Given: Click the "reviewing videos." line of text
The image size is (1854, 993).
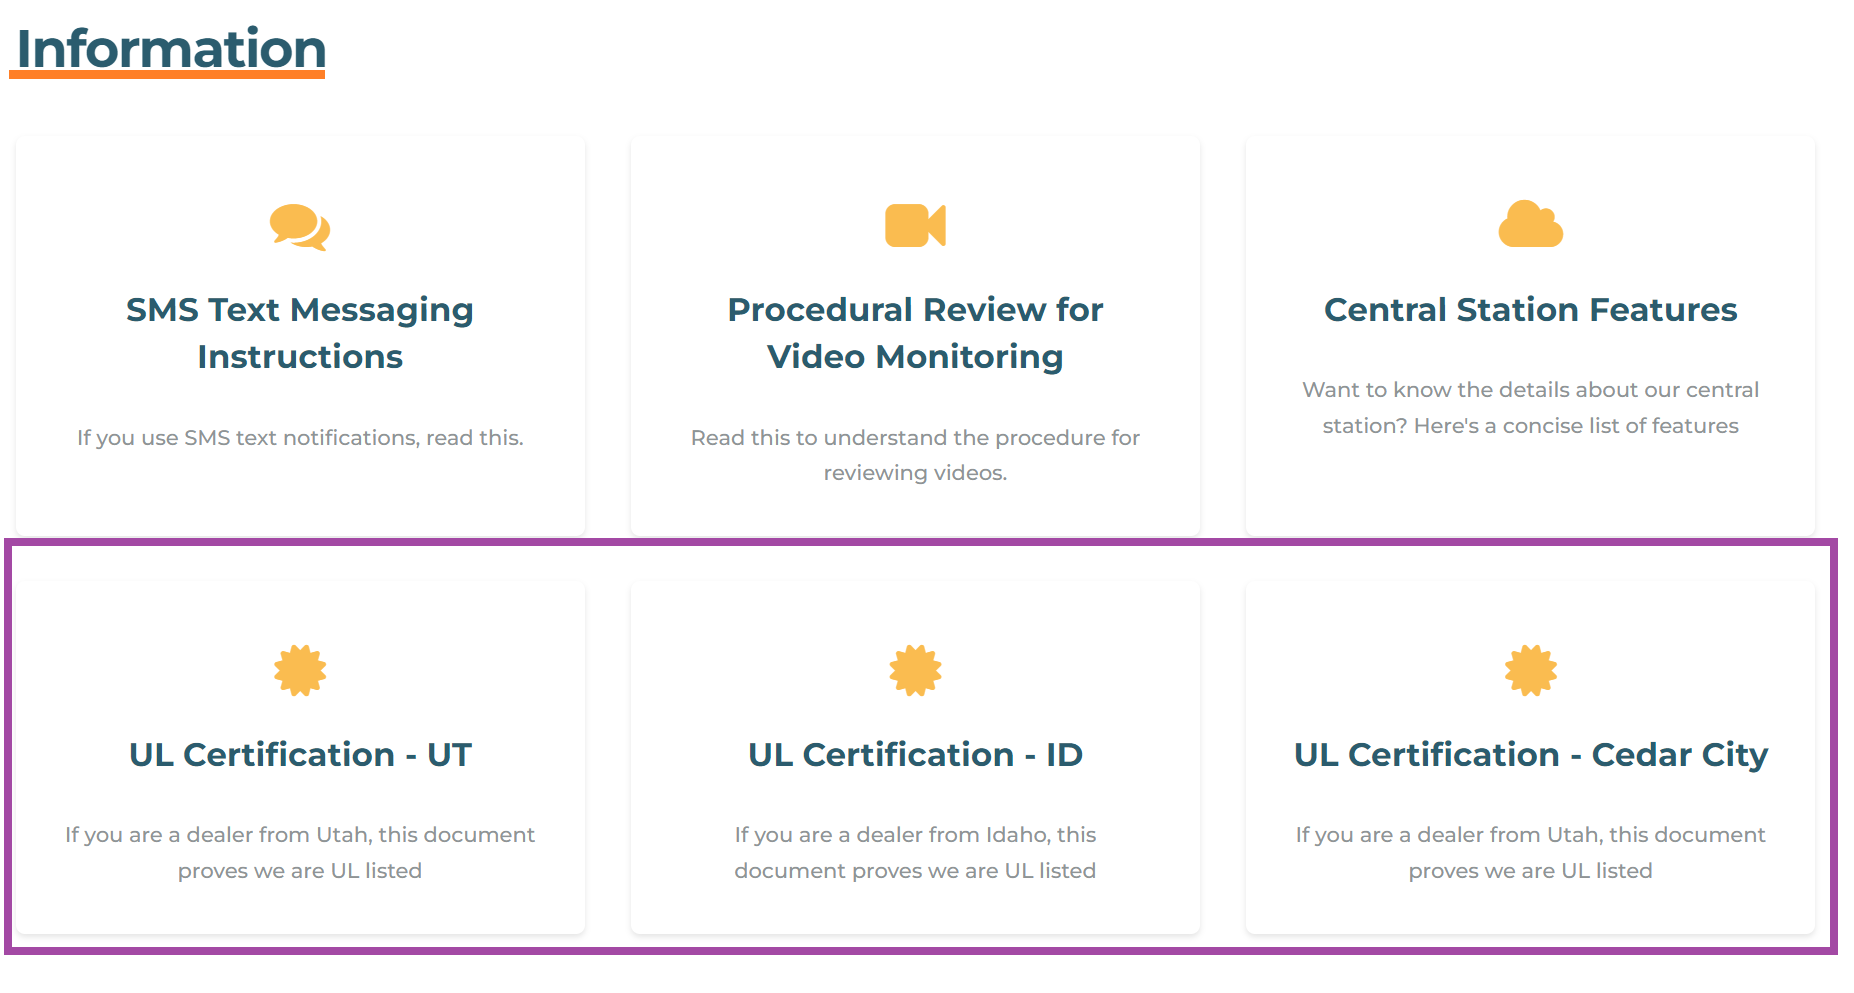Looking at the screenshot, I should 915,473.
